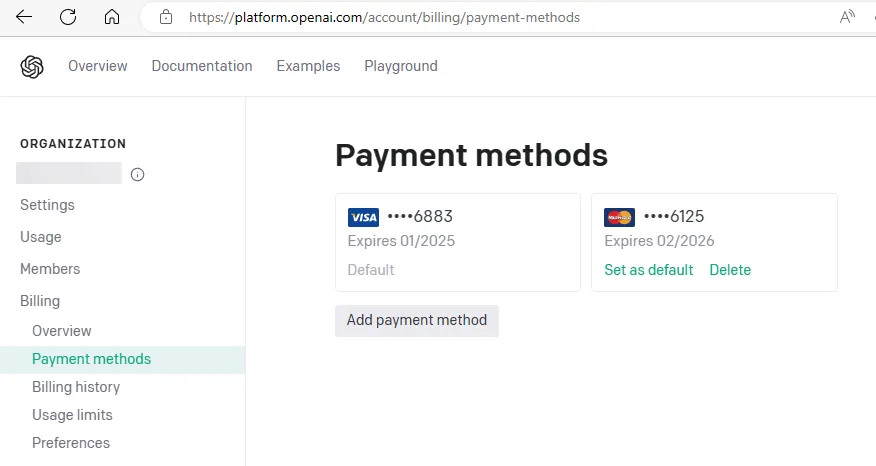This screenshot has width=876, height=466.
Task: Click the OpenAI logo icon
Action: click(x=32, y=66)
